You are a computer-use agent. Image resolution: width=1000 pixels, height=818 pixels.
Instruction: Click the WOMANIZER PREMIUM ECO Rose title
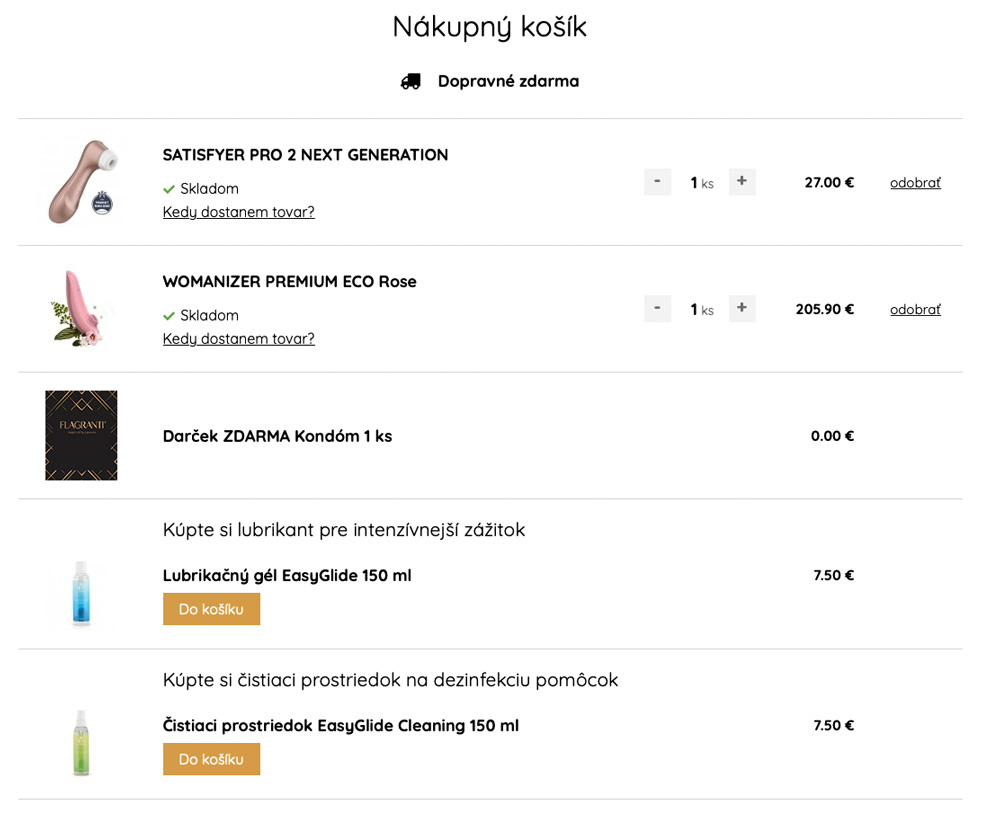click(x=290, y=282)
